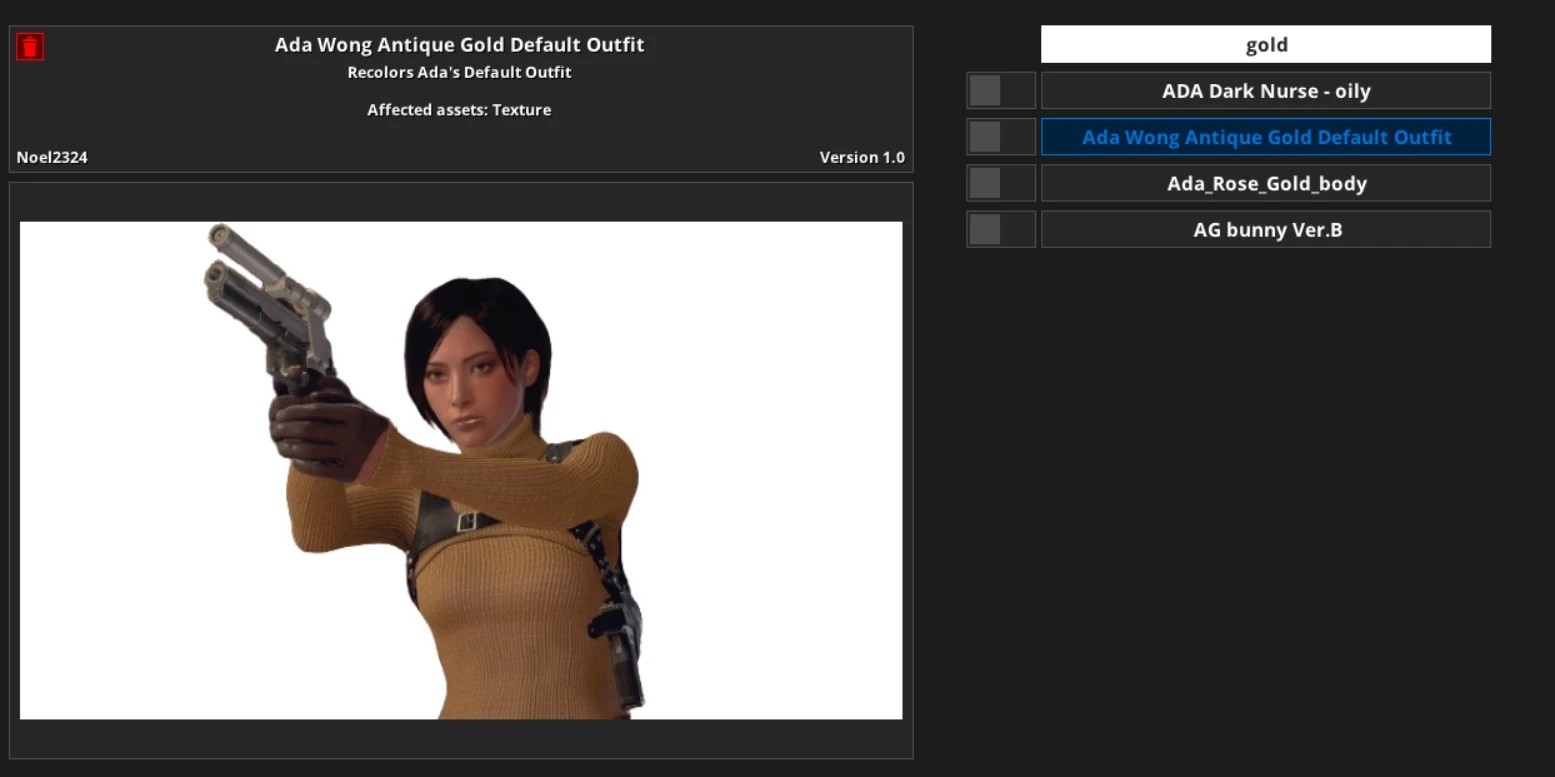Select the AG bunny Ver.B entry

[1265, 229]
